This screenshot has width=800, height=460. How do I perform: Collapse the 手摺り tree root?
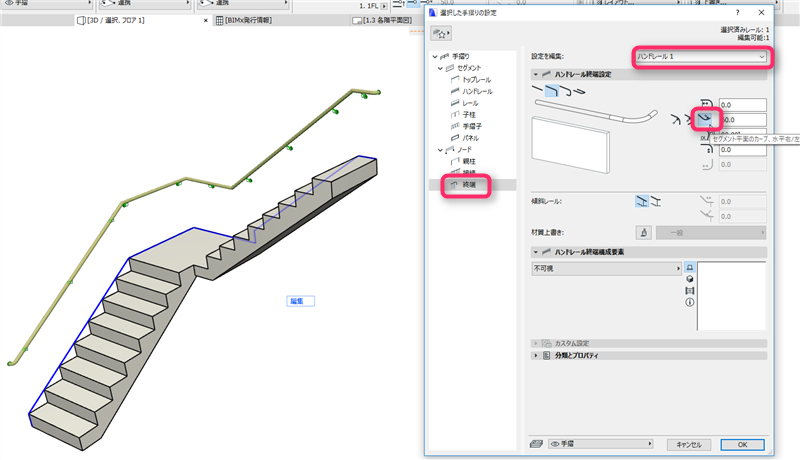click(x=435, y=56)
